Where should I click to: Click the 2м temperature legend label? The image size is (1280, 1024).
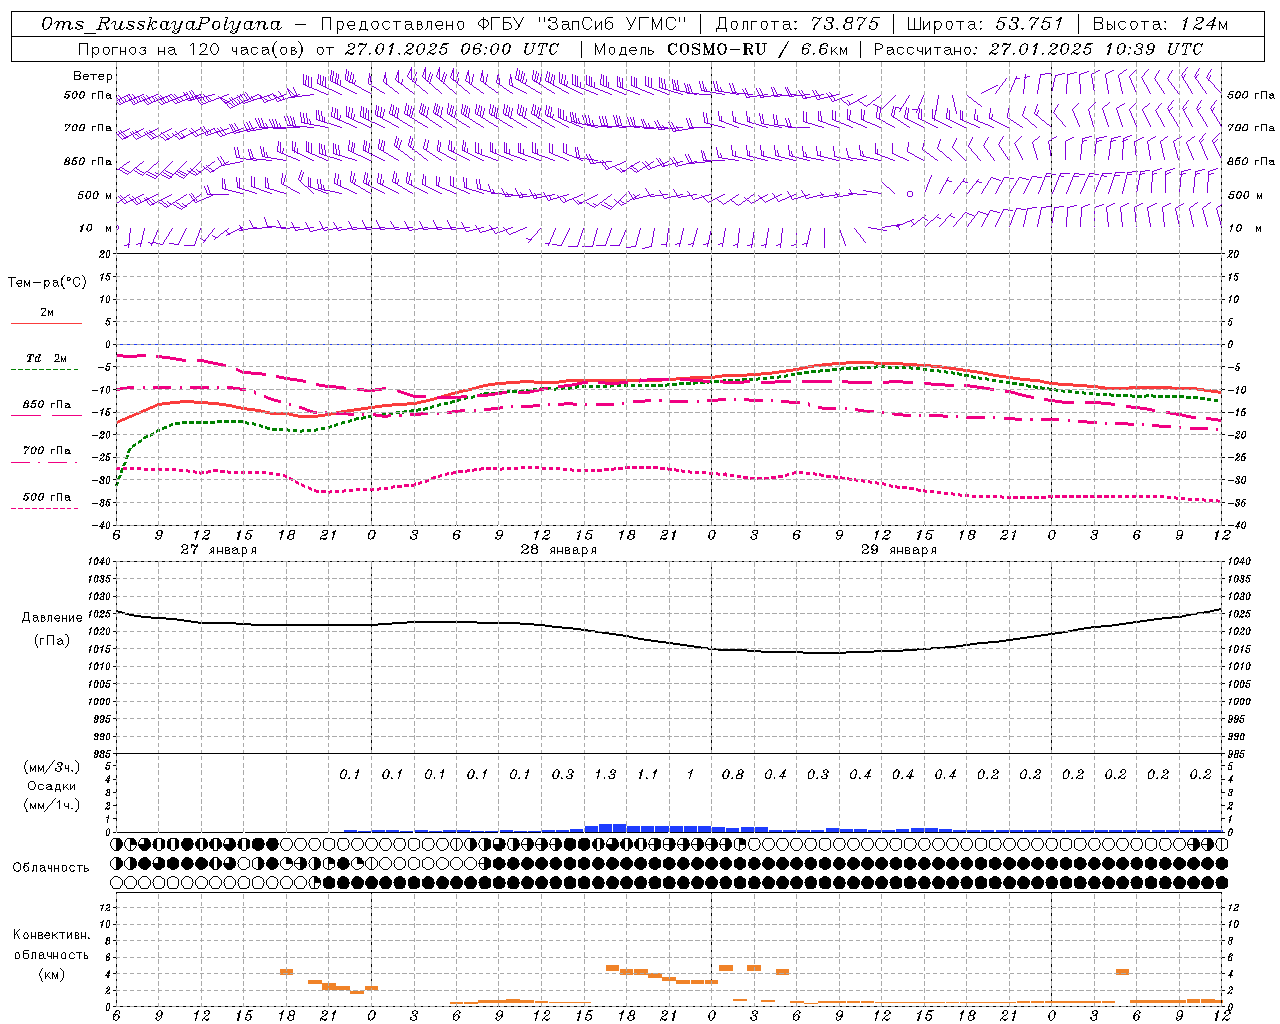click(47, 312)
